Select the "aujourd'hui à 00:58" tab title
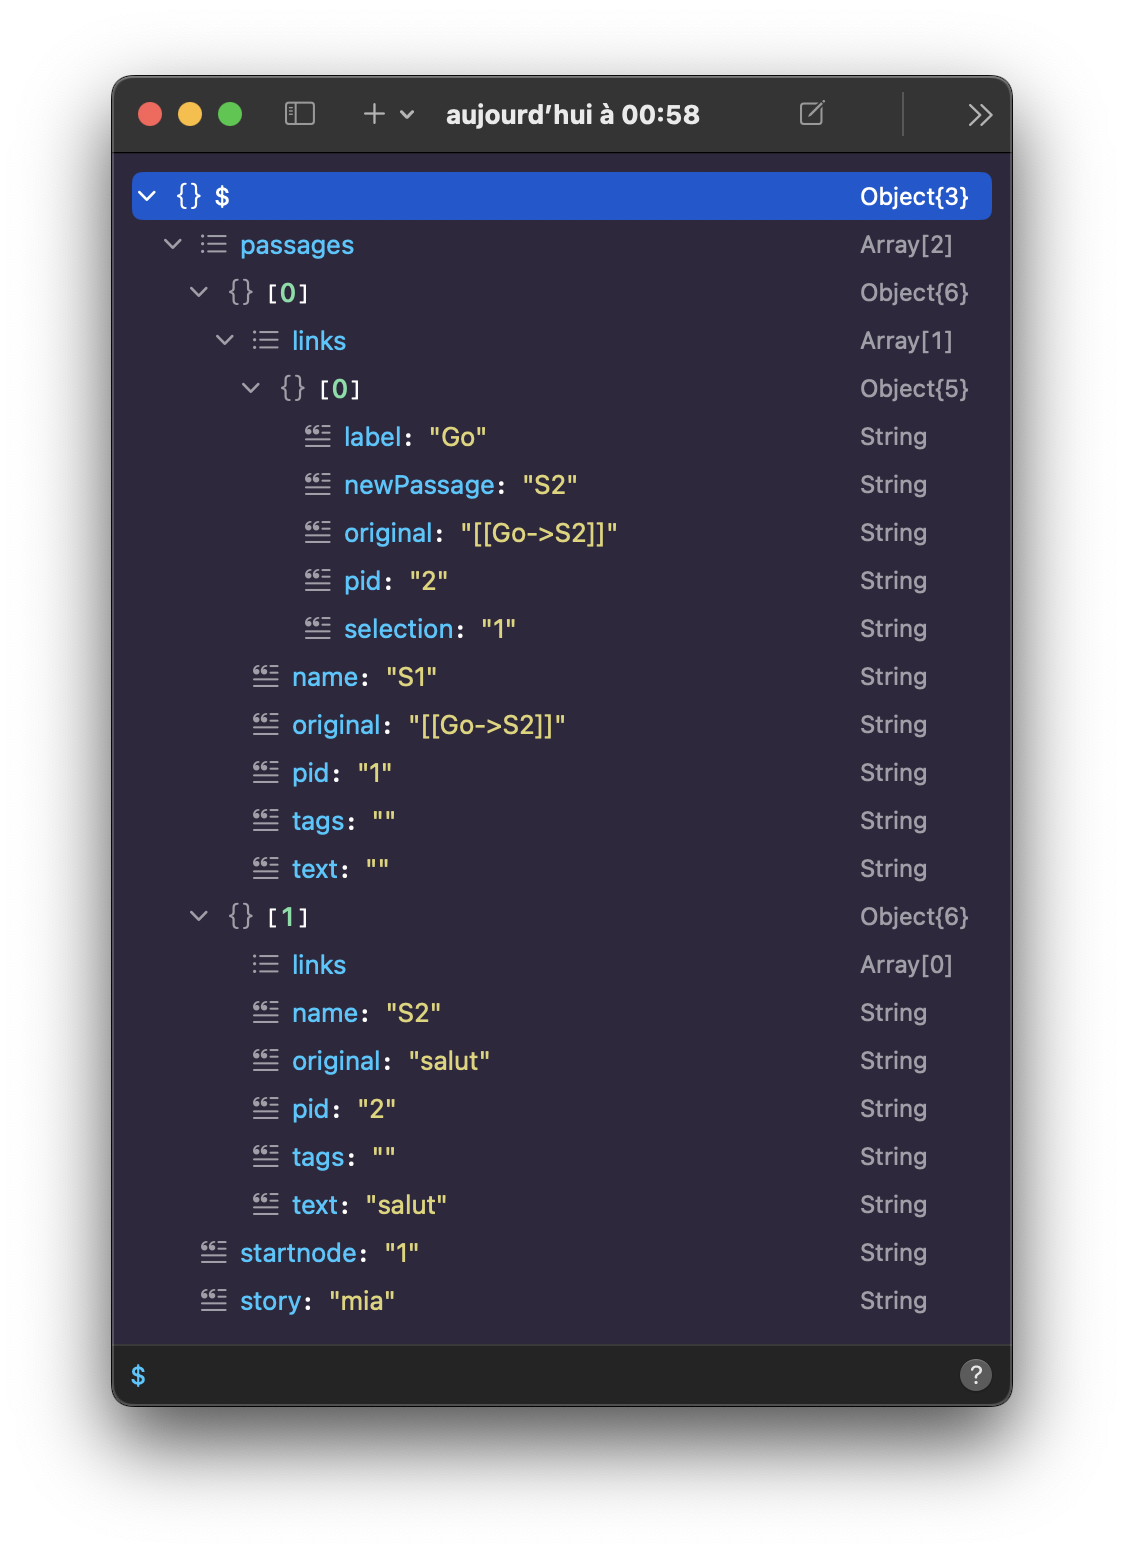1124x1554 pixels. coord(572,114)
